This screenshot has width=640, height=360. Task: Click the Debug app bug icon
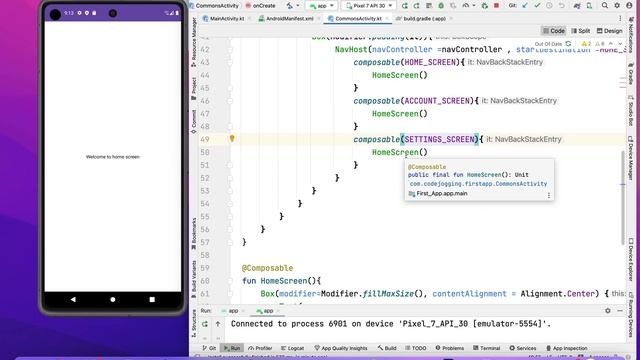(x=441, y=6)
